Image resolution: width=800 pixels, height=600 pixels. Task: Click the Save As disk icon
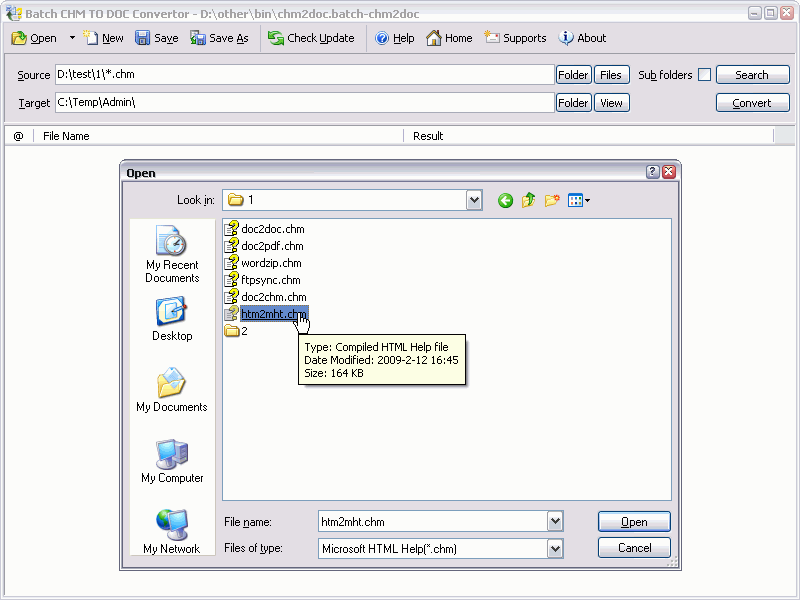coord(197,38)
